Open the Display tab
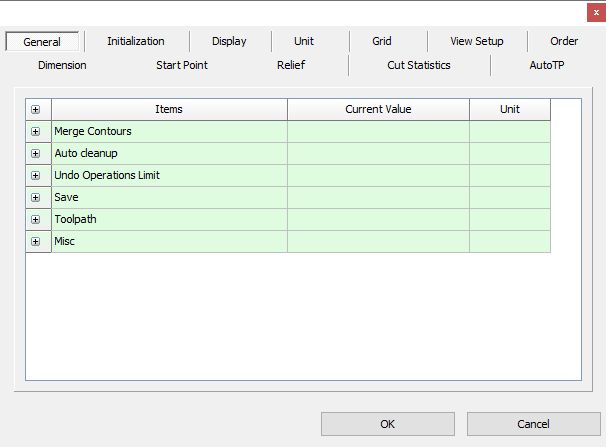 (229, 41)
